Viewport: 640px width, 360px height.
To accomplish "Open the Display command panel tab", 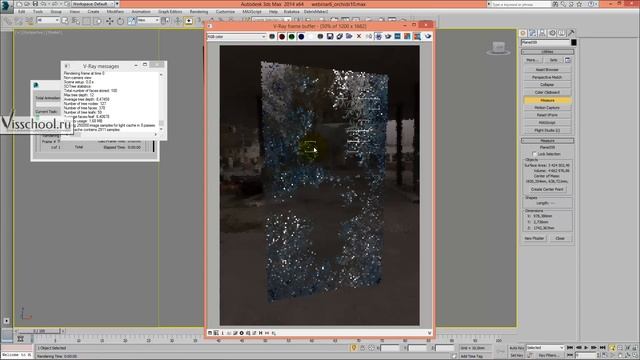I will pyautogui.click(x=562, y=33).
